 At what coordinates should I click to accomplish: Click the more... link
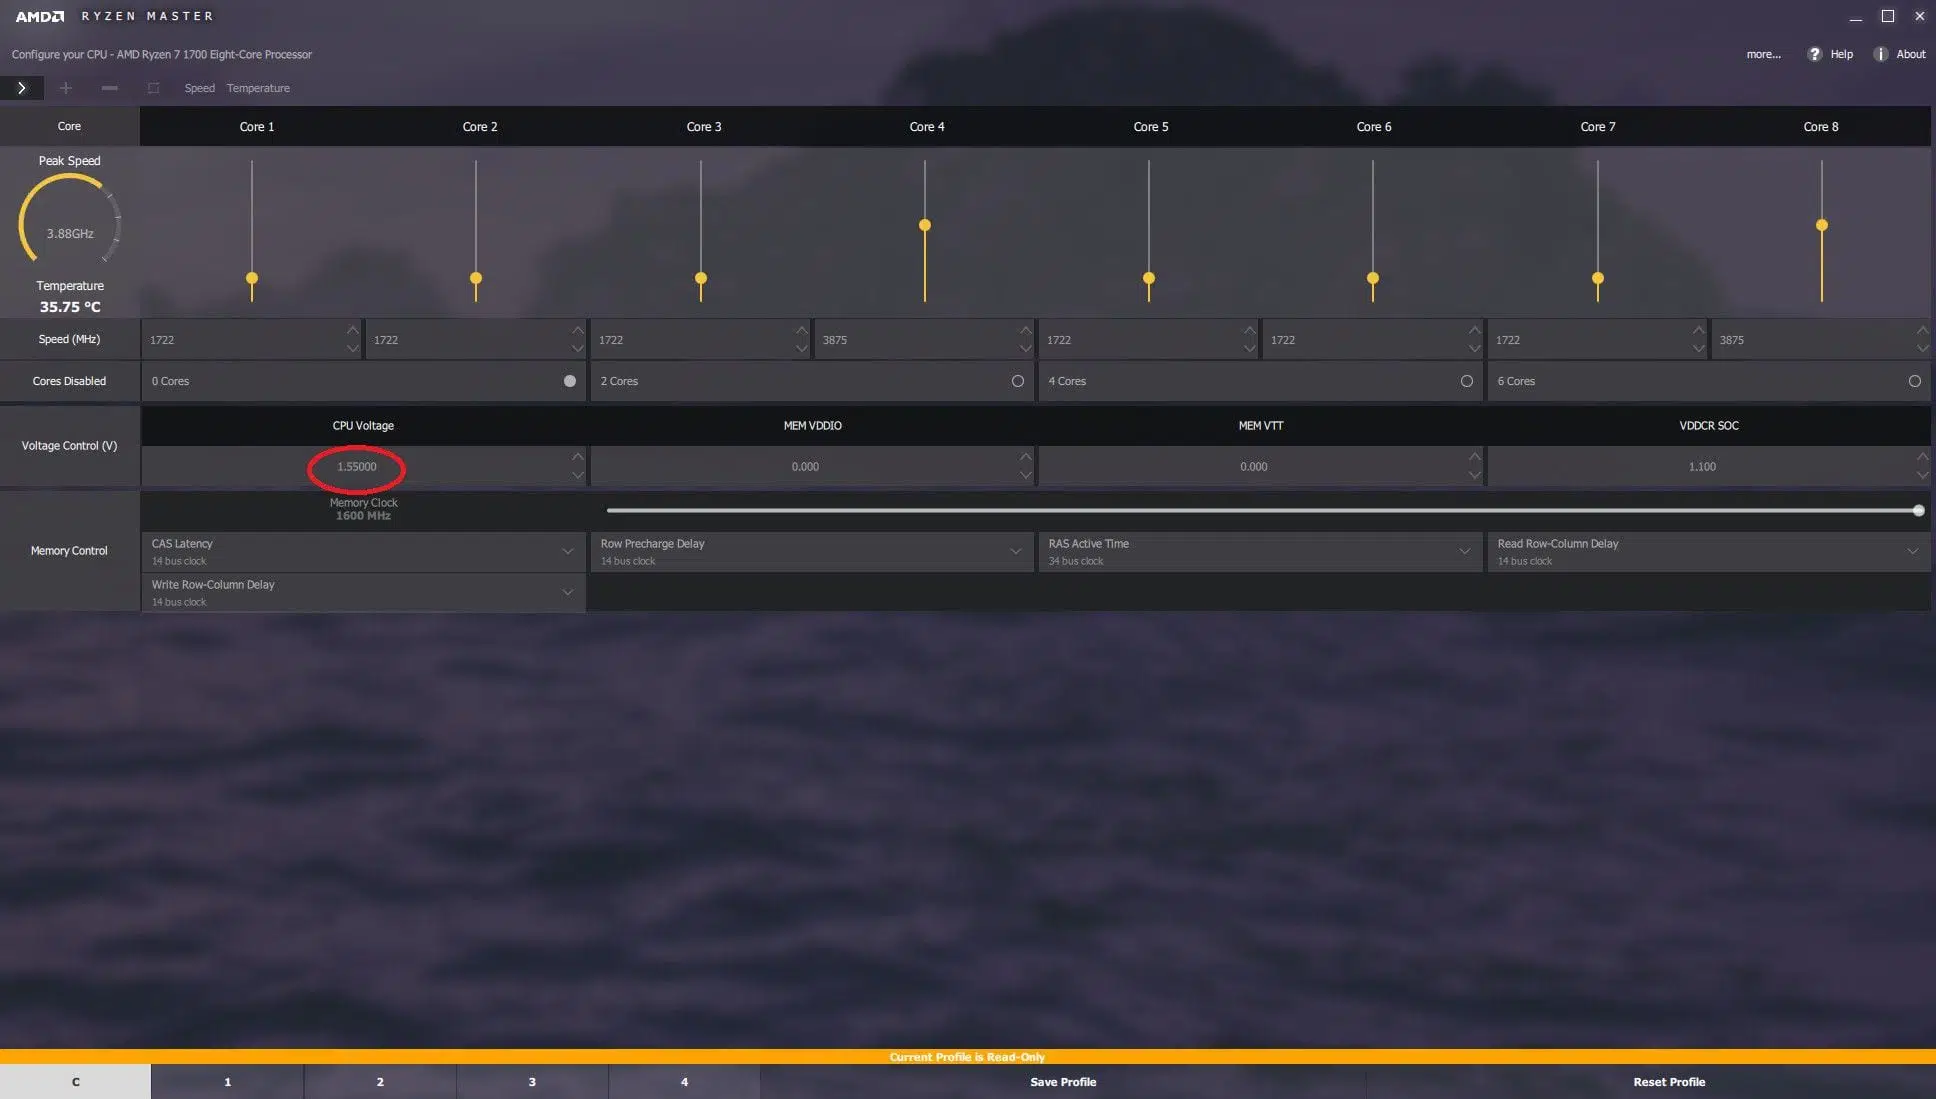click(x=1763, y=54)
